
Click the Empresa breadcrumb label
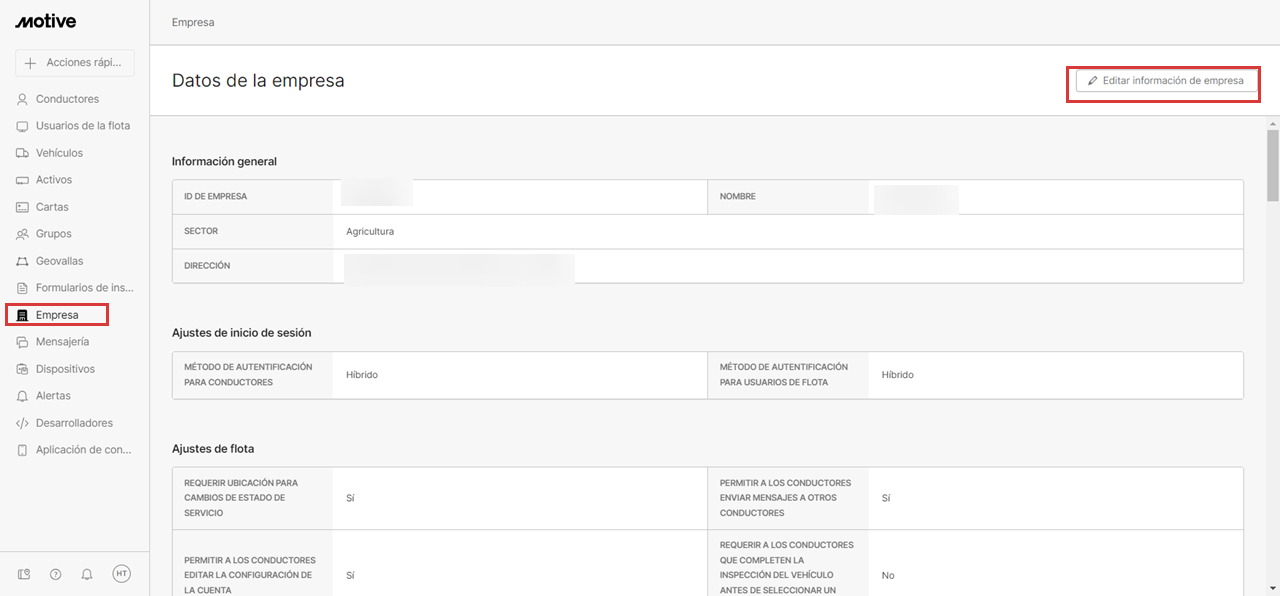pyautogui.click(x=192, y=21)
